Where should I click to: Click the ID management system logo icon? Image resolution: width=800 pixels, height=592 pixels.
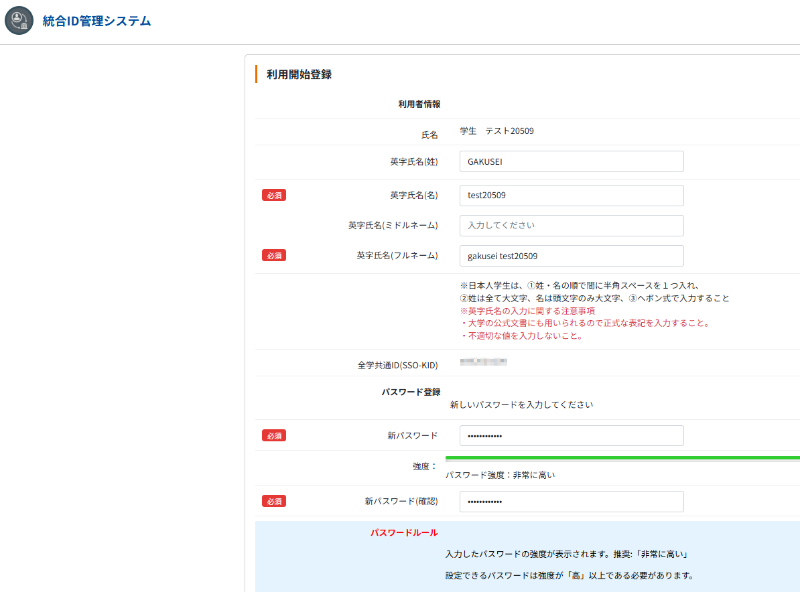(19, 21)
